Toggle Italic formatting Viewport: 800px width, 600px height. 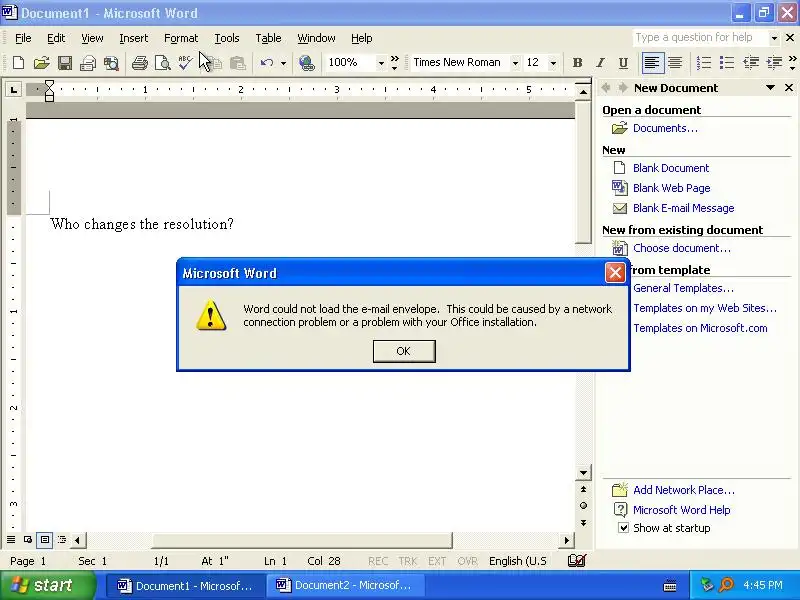601,63
